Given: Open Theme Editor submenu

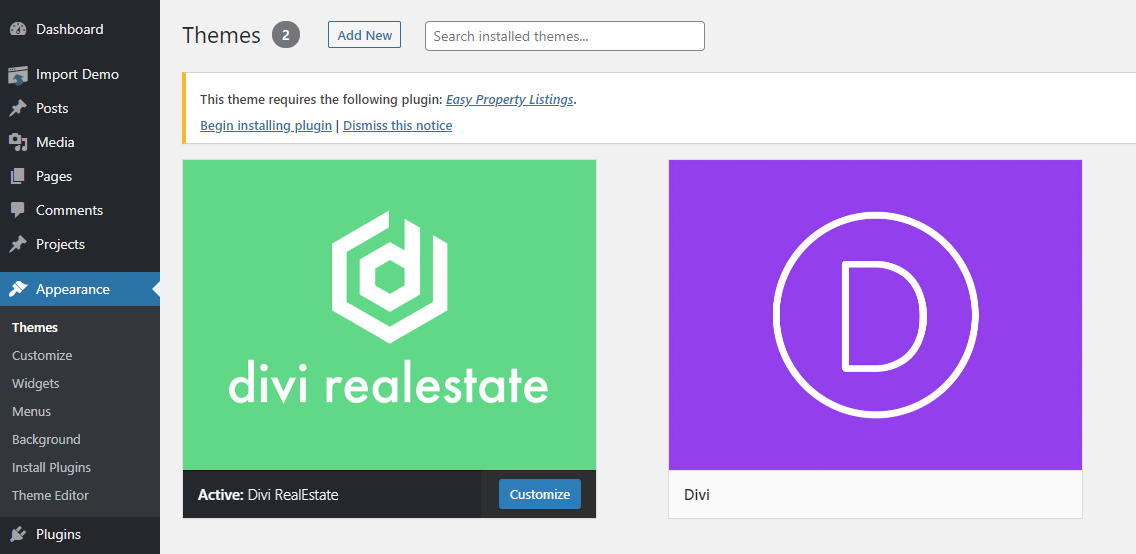Looking at the screenshot, I should [50, 496].
